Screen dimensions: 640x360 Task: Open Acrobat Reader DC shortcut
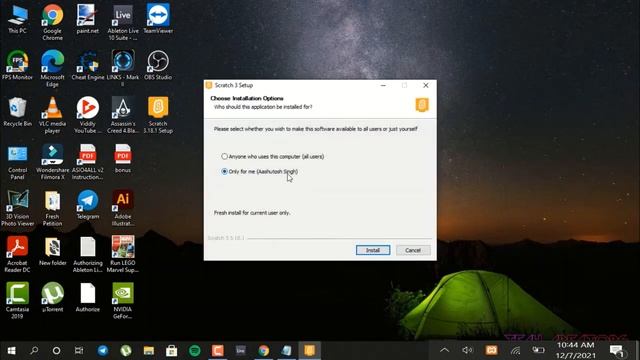click(18, 254)
